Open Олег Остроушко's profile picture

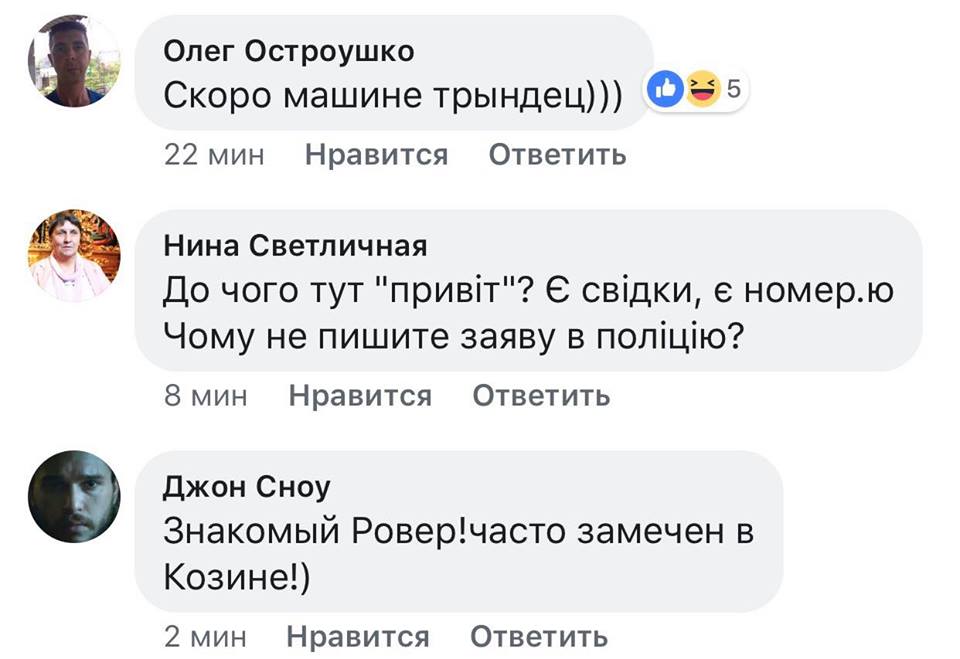73,61
